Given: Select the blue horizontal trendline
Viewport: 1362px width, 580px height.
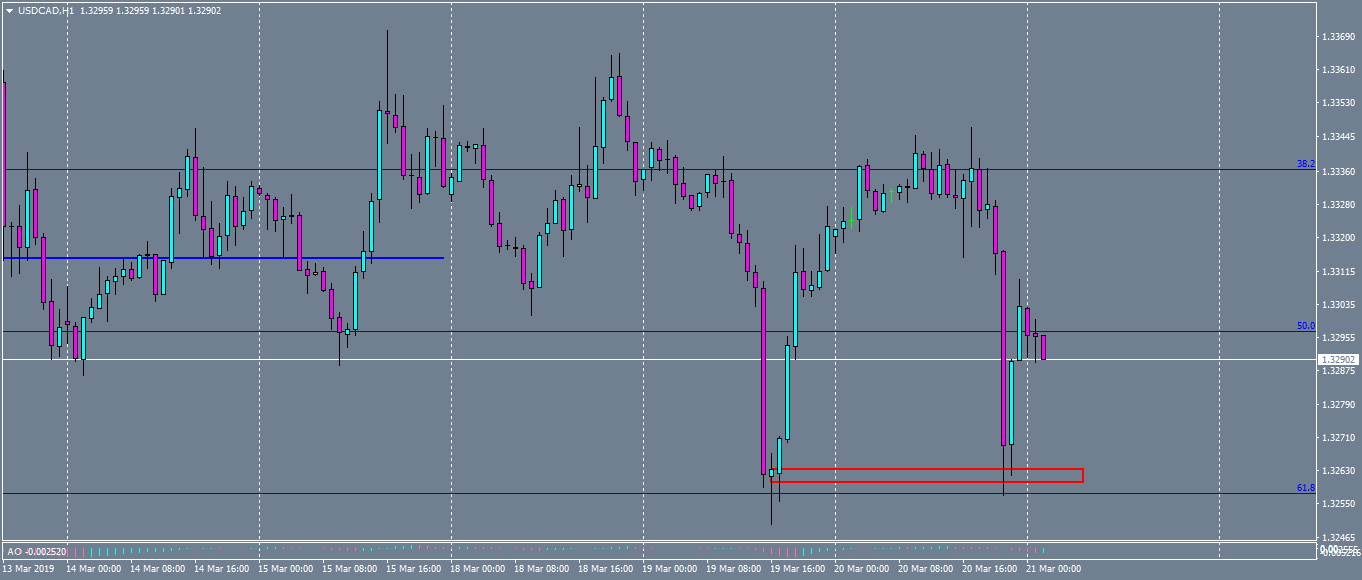Looking at the screenshot, I should click(250, 258).
